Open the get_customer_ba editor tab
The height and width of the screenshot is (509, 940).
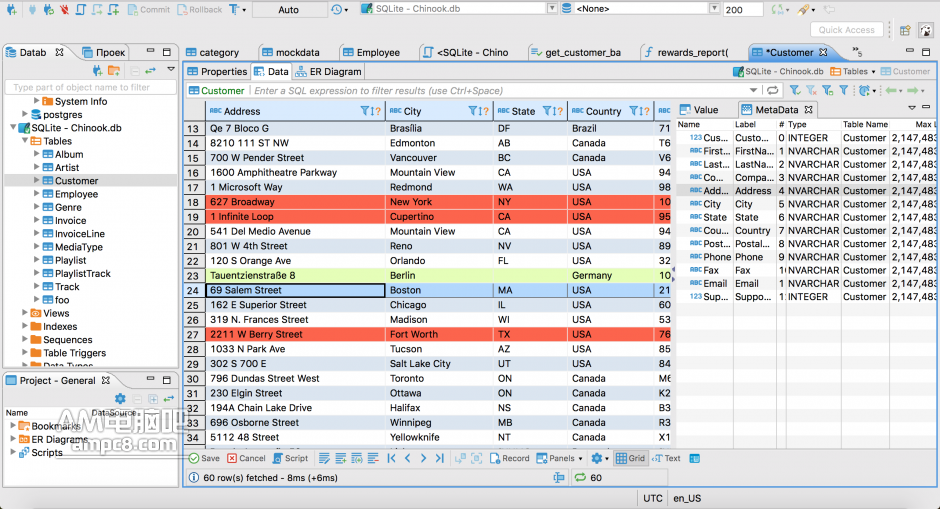576,53
